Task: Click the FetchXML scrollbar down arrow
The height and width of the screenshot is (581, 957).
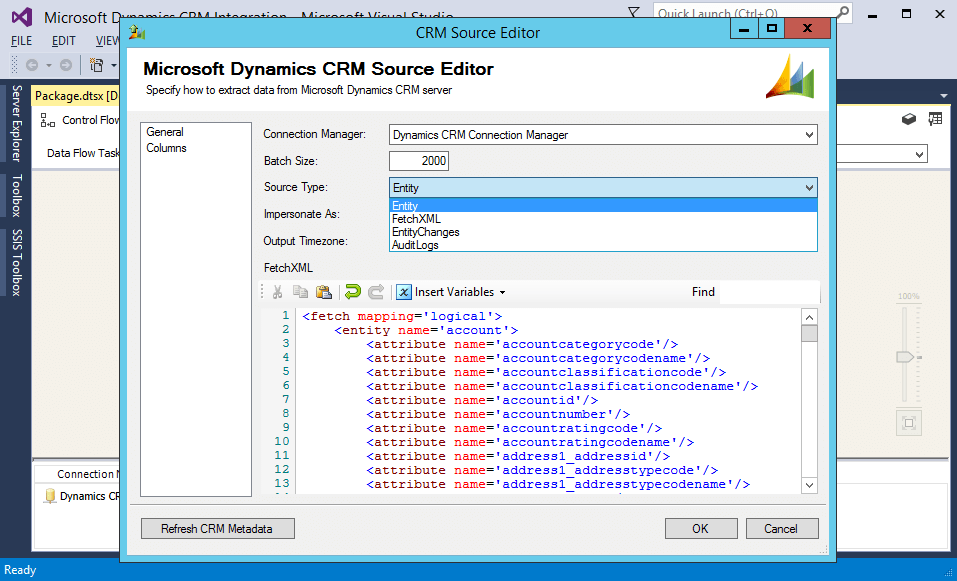Action: click(x=809, y=485)
